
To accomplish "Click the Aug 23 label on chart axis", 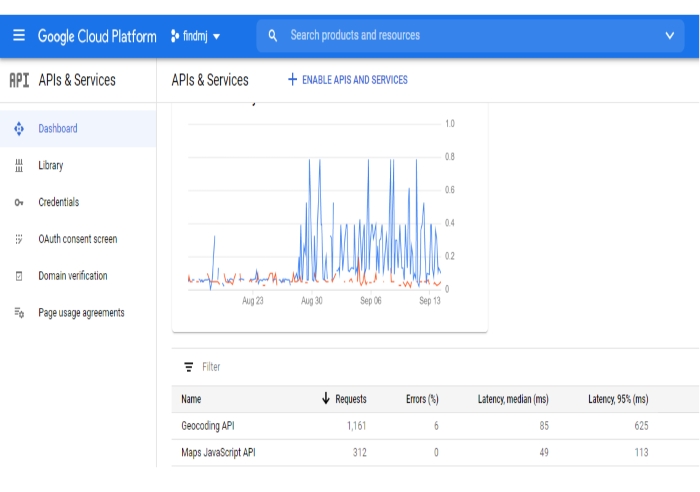I will click(253, 301).
